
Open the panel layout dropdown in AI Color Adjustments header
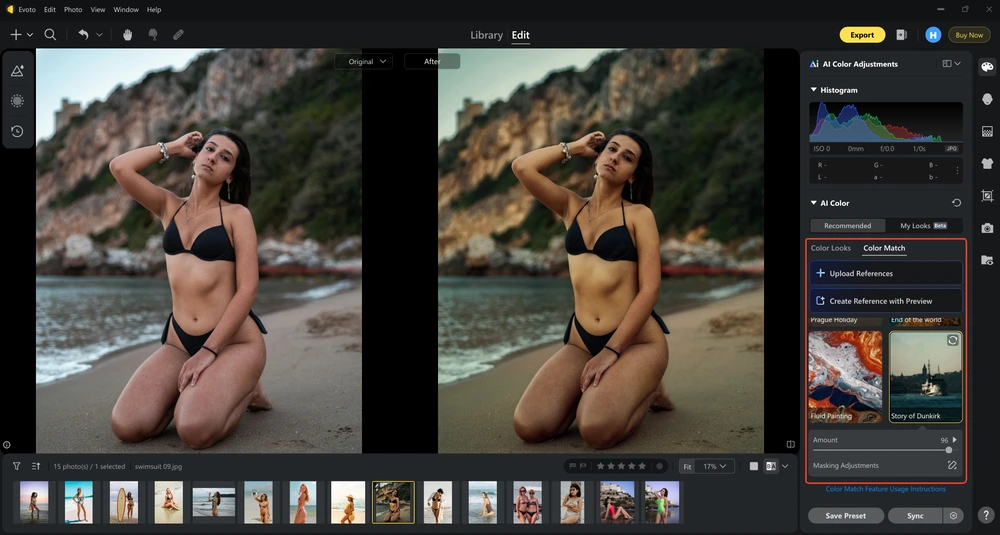click(951, 64)
